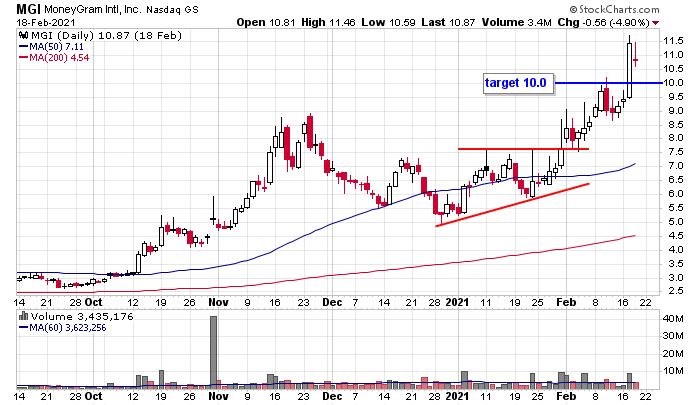The image size is (700, 405).
Task: Click the 'target 10.0' annotation box
Action: [518, 83]
